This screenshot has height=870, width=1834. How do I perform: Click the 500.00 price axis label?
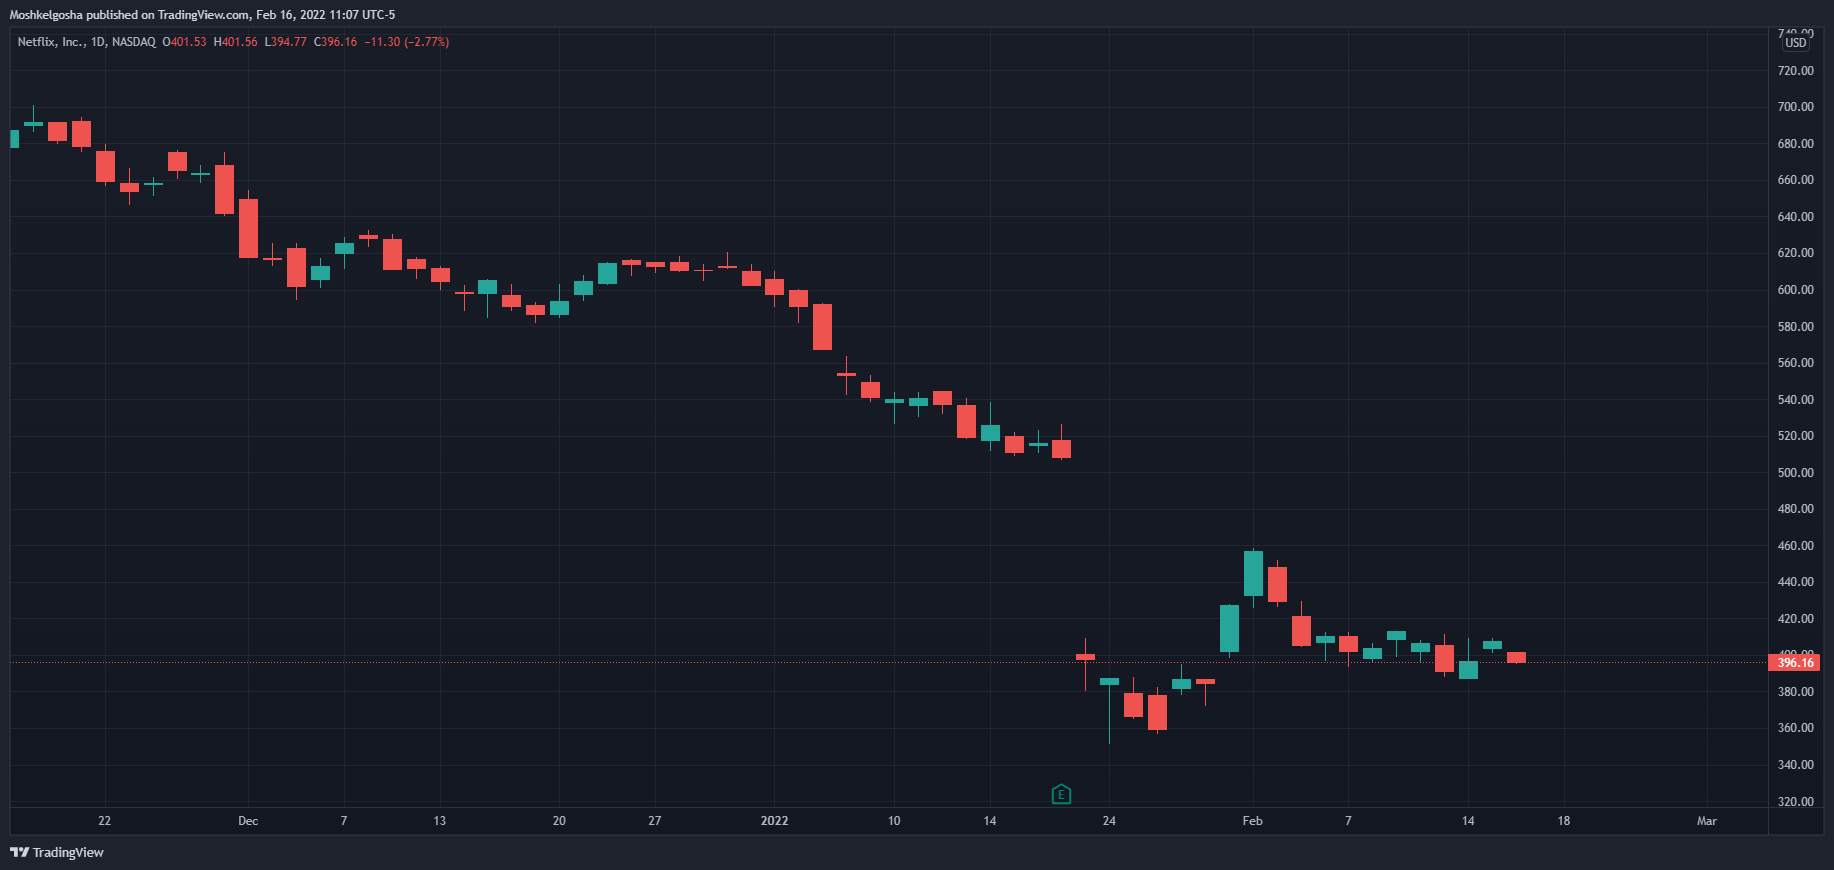tap(1795, 473)
